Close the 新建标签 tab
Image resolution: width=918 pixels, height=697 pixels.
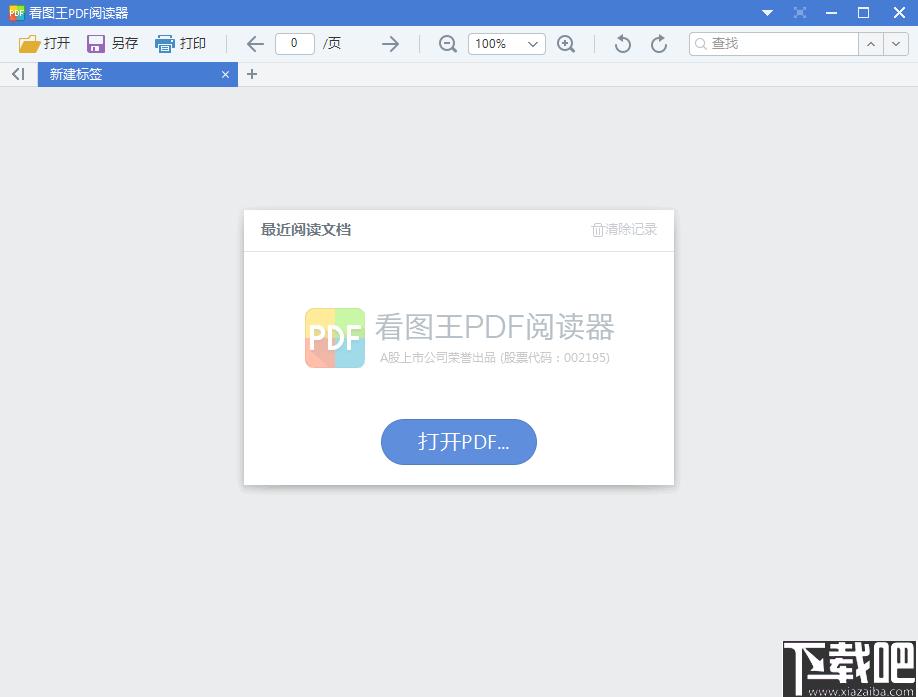pyautogui.click(x=225, y=74)
